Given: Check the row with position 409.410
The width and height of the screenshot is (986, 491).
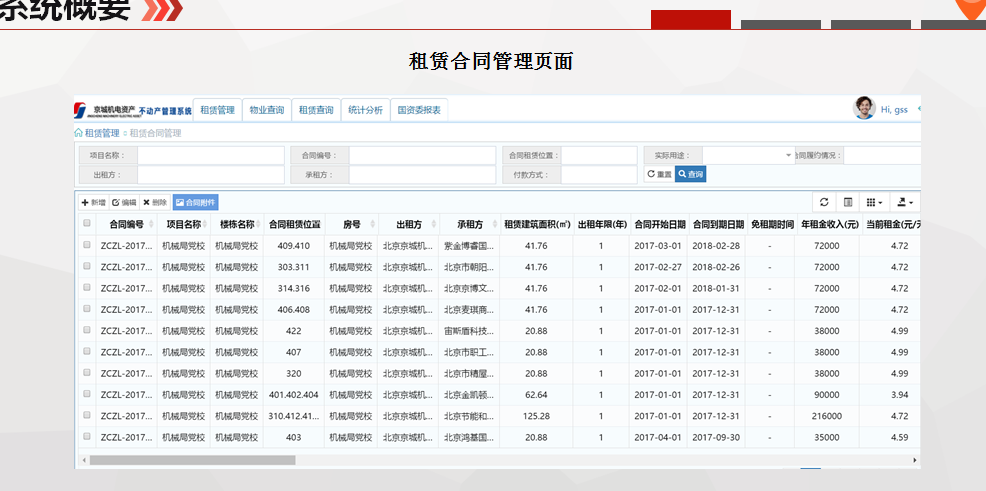Looking at the screenshot, I should [x=87, y=245].
